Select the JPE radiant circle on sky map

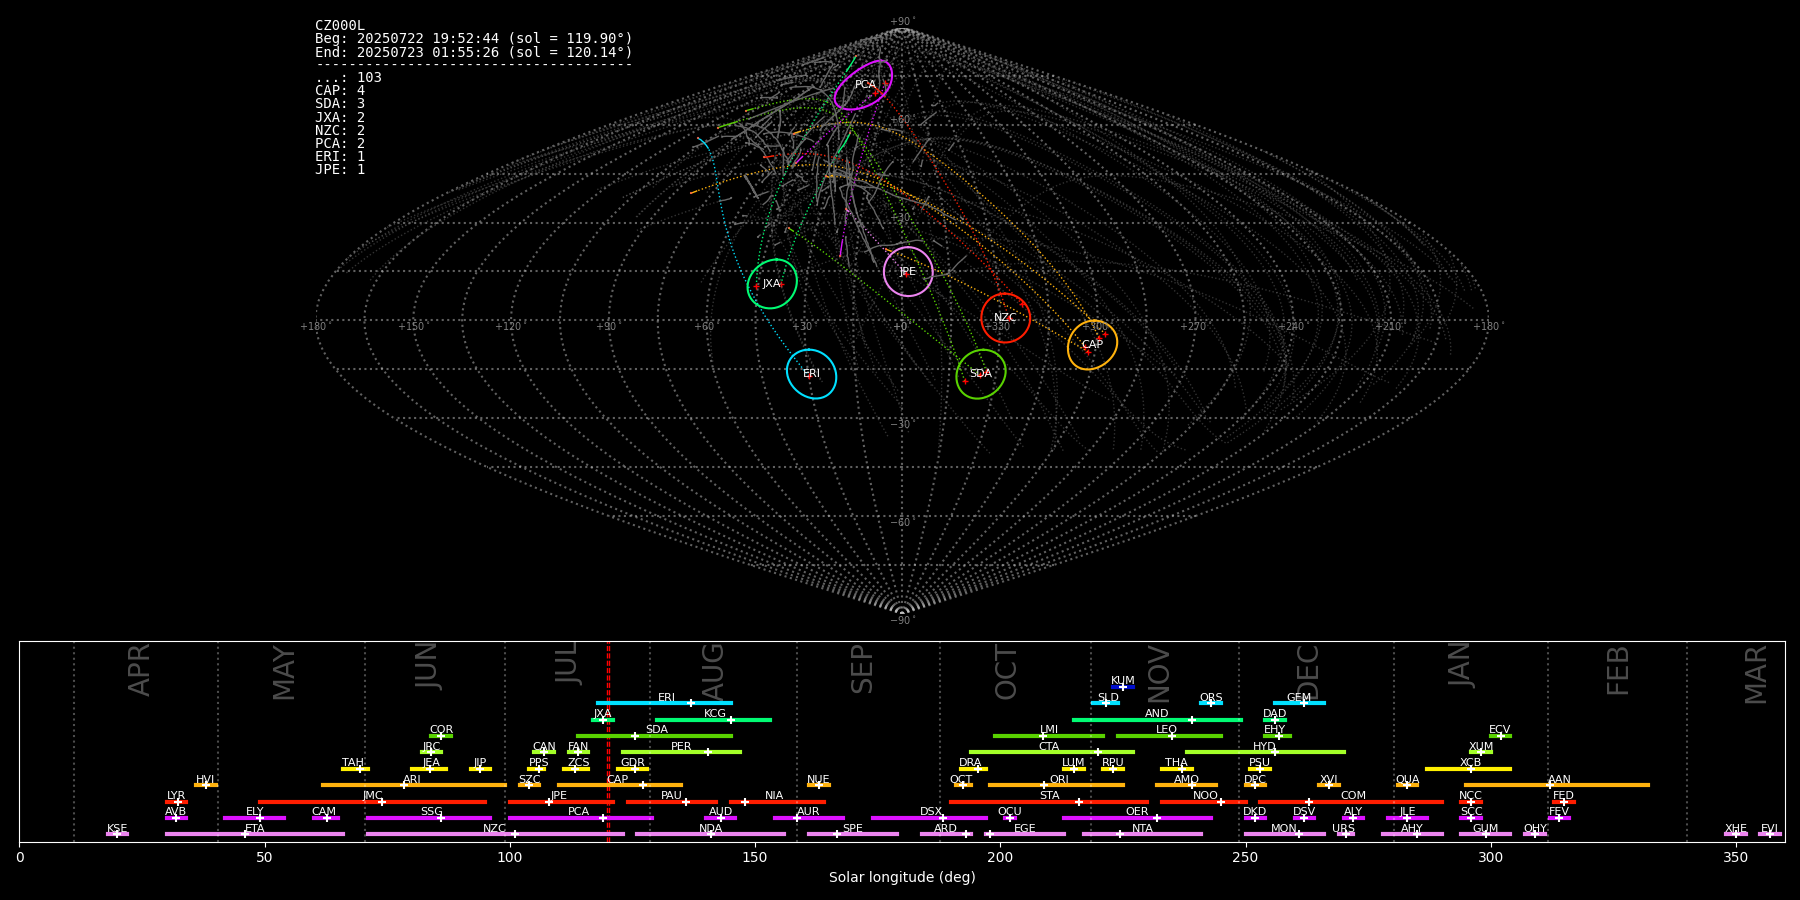pos(908,272)
